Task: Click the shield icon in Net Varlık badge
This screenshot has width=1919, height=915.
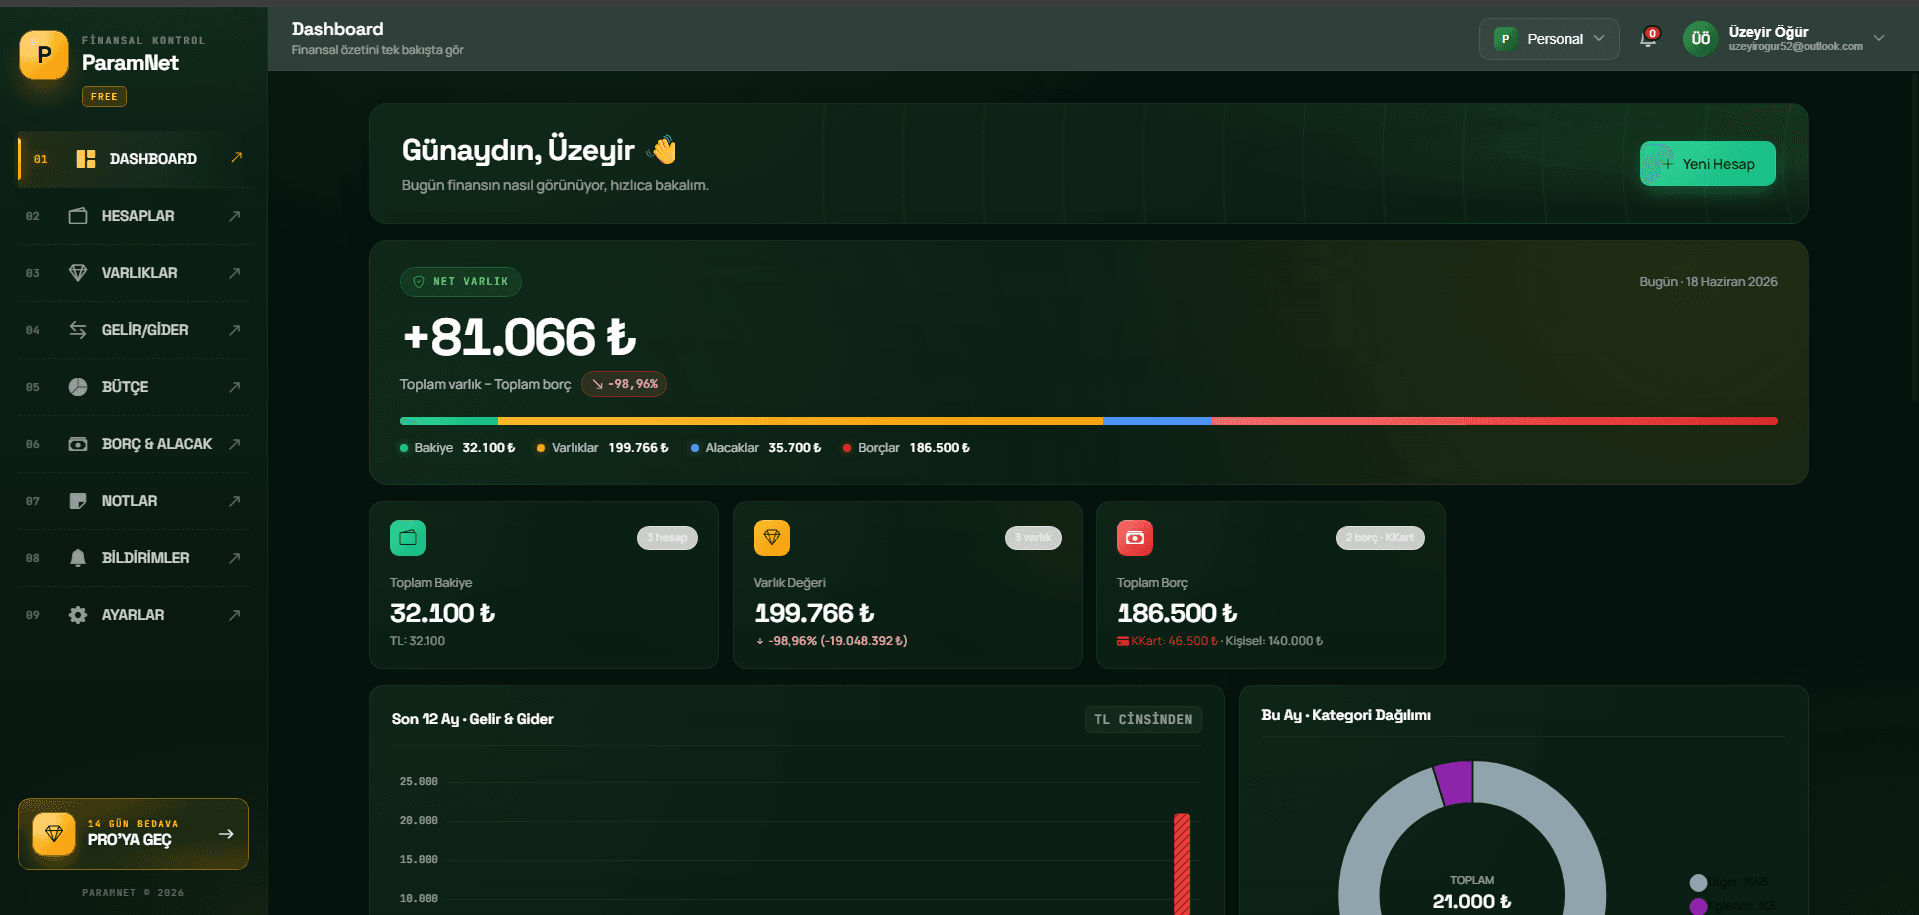Action: (x=419, y=282)
